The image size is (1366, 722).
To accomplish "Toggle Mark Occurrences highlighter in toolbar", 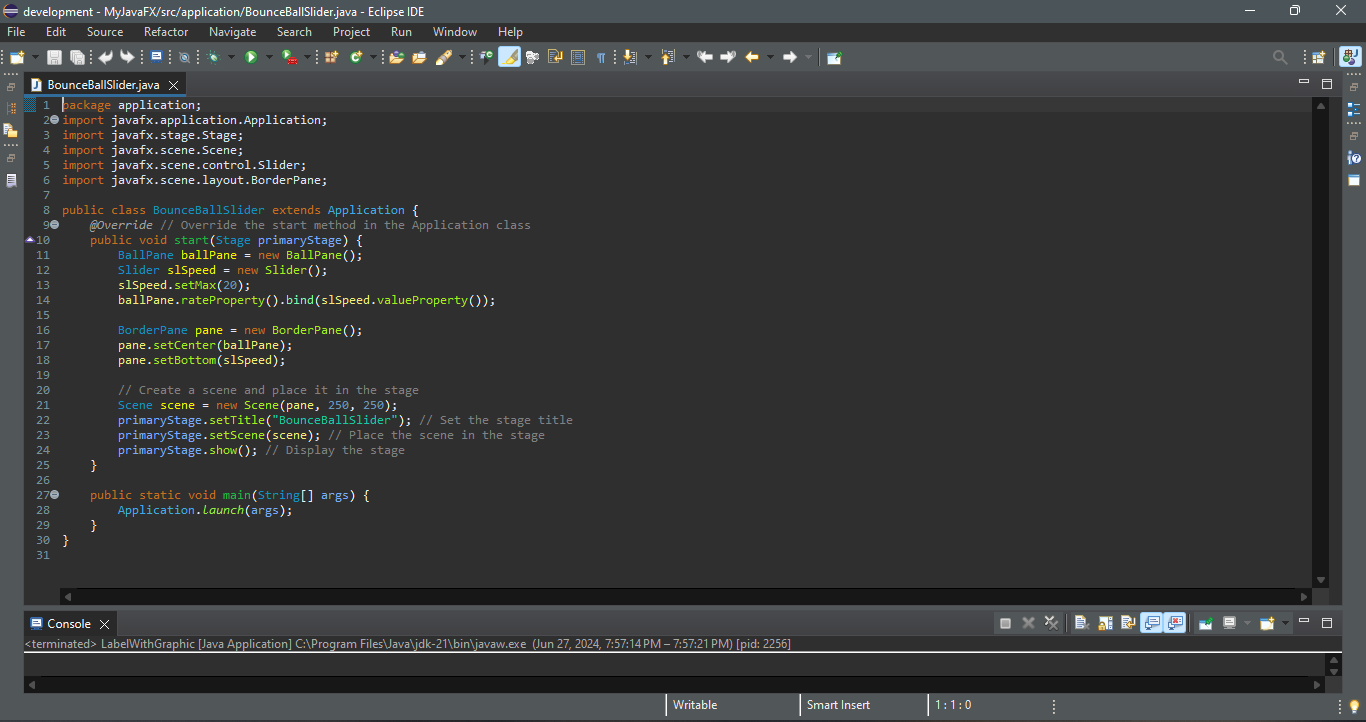I will coord(509,58).
